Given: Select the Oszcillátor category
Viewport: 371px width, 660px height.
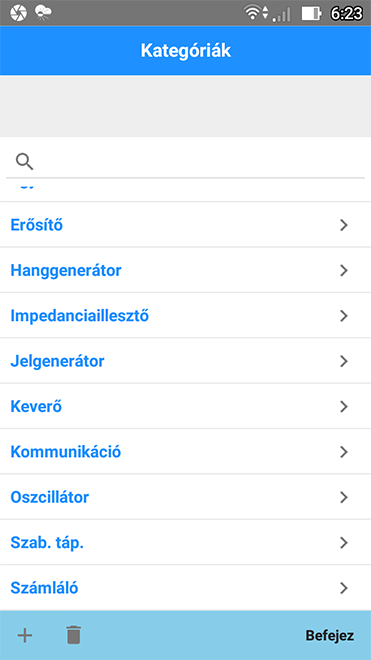Looking at the screenshot, I should 185,498.
